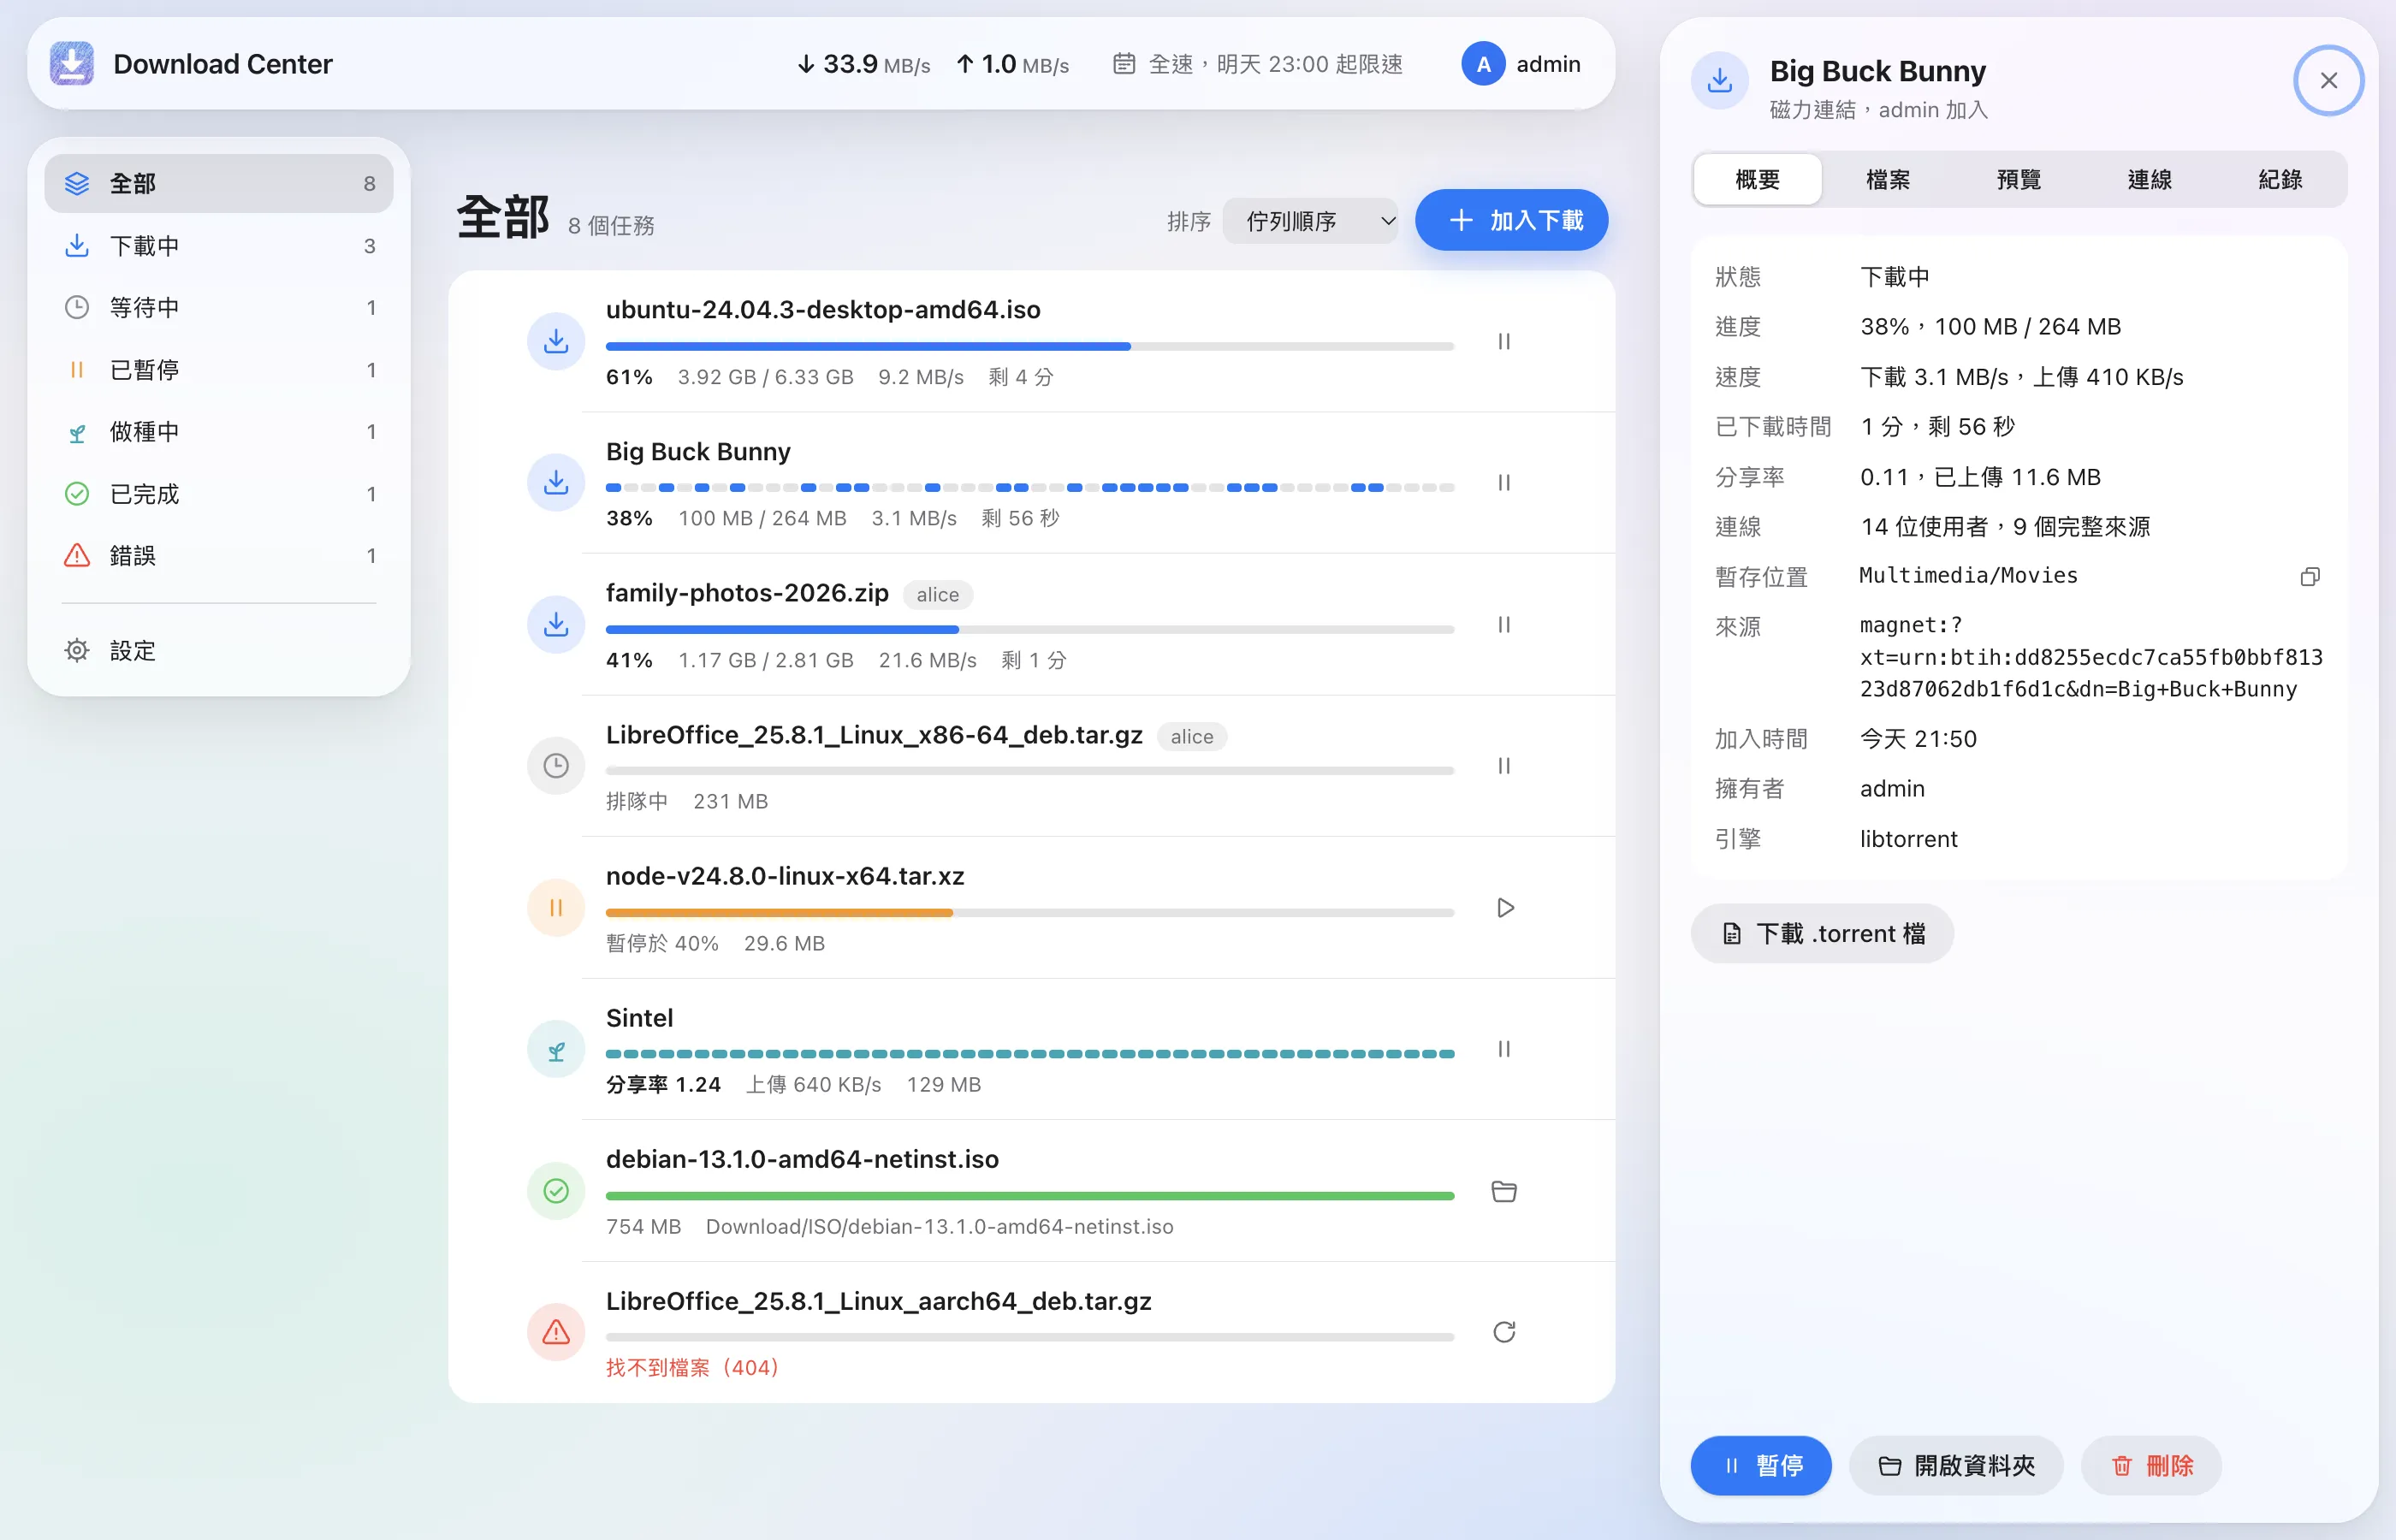Click the paused status icon of node-v24.8.0
Screen dimensions: 2396x1540
[x=556, y=908]
